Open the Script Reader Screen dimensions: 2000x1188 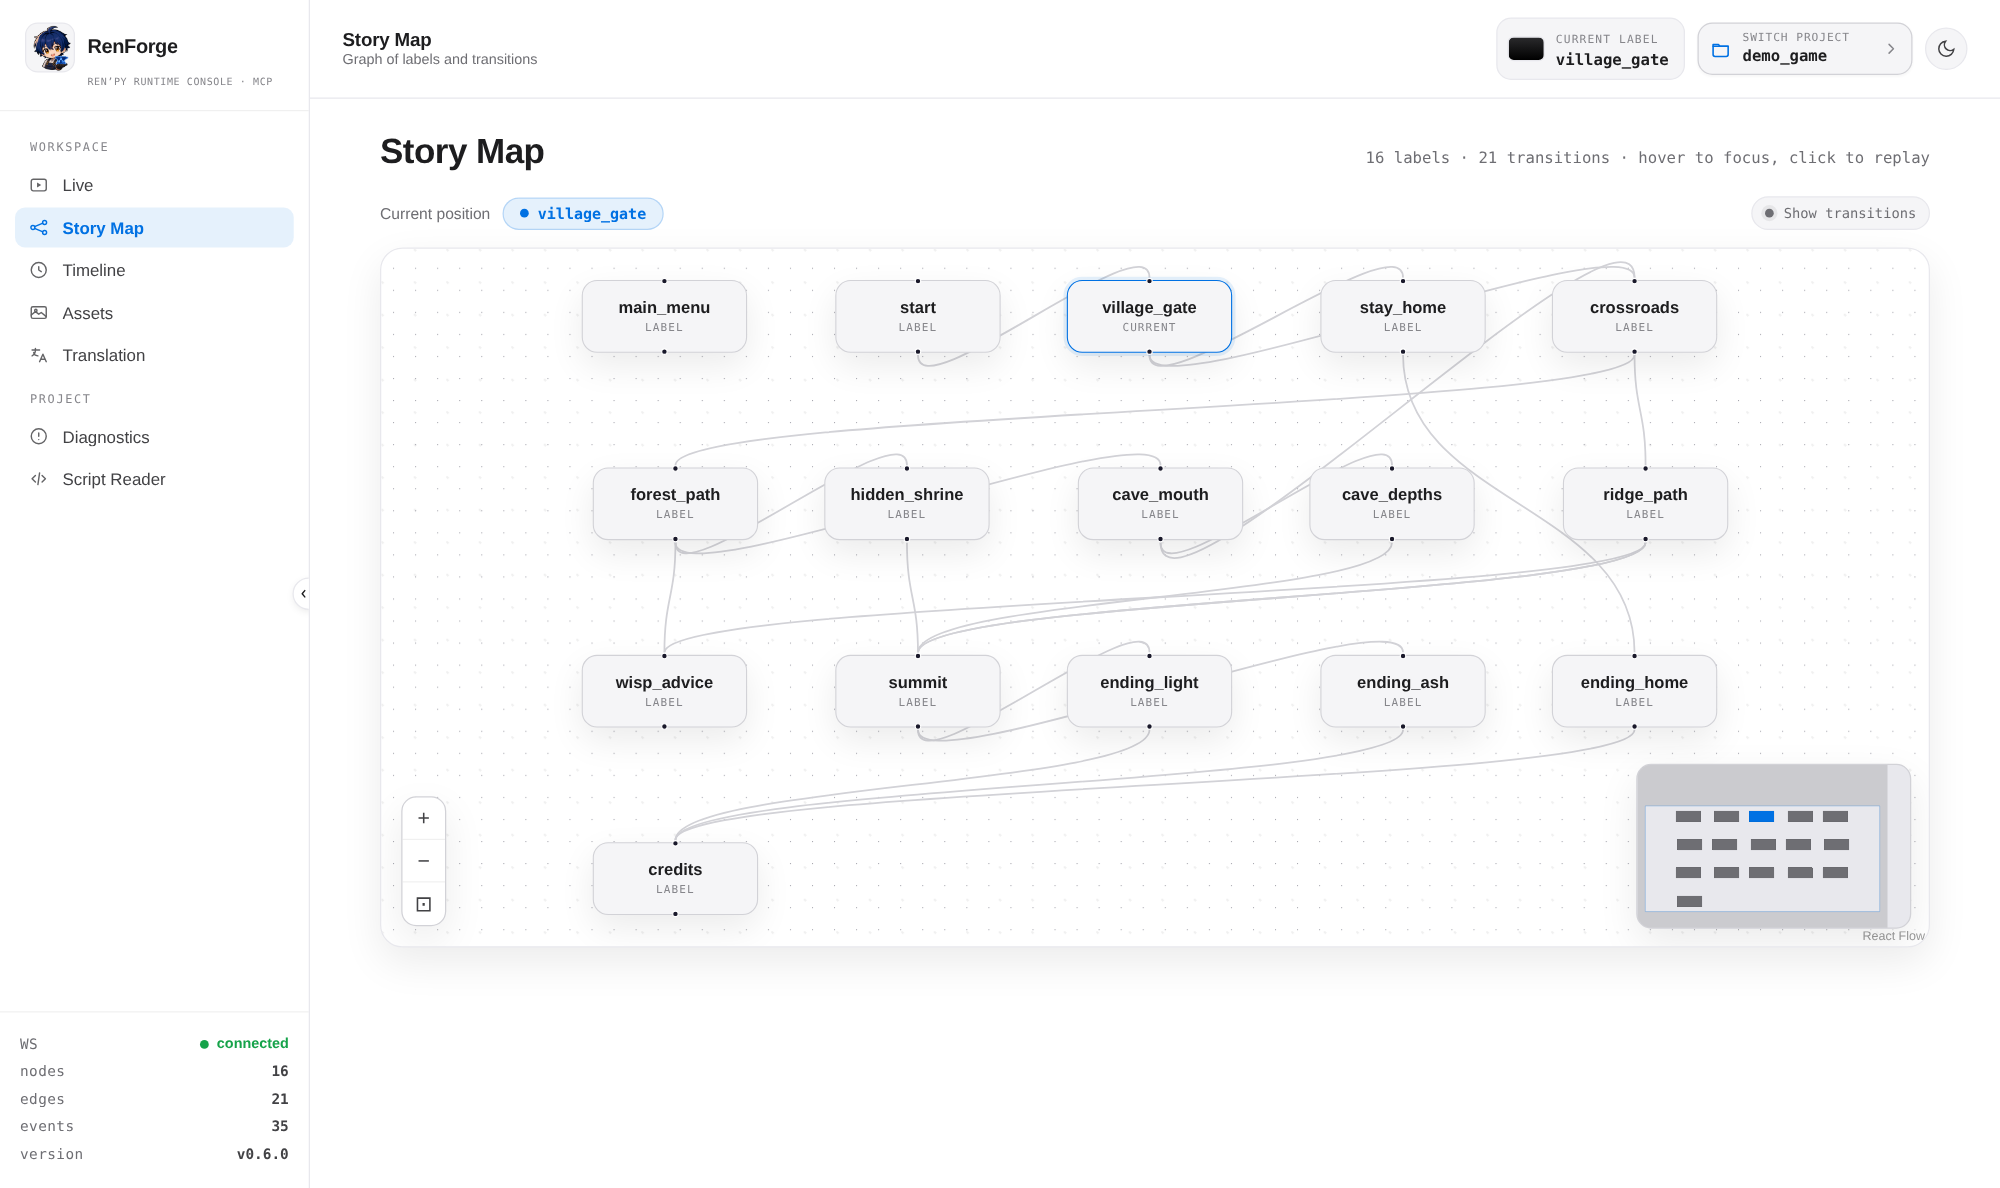(154, 479)
